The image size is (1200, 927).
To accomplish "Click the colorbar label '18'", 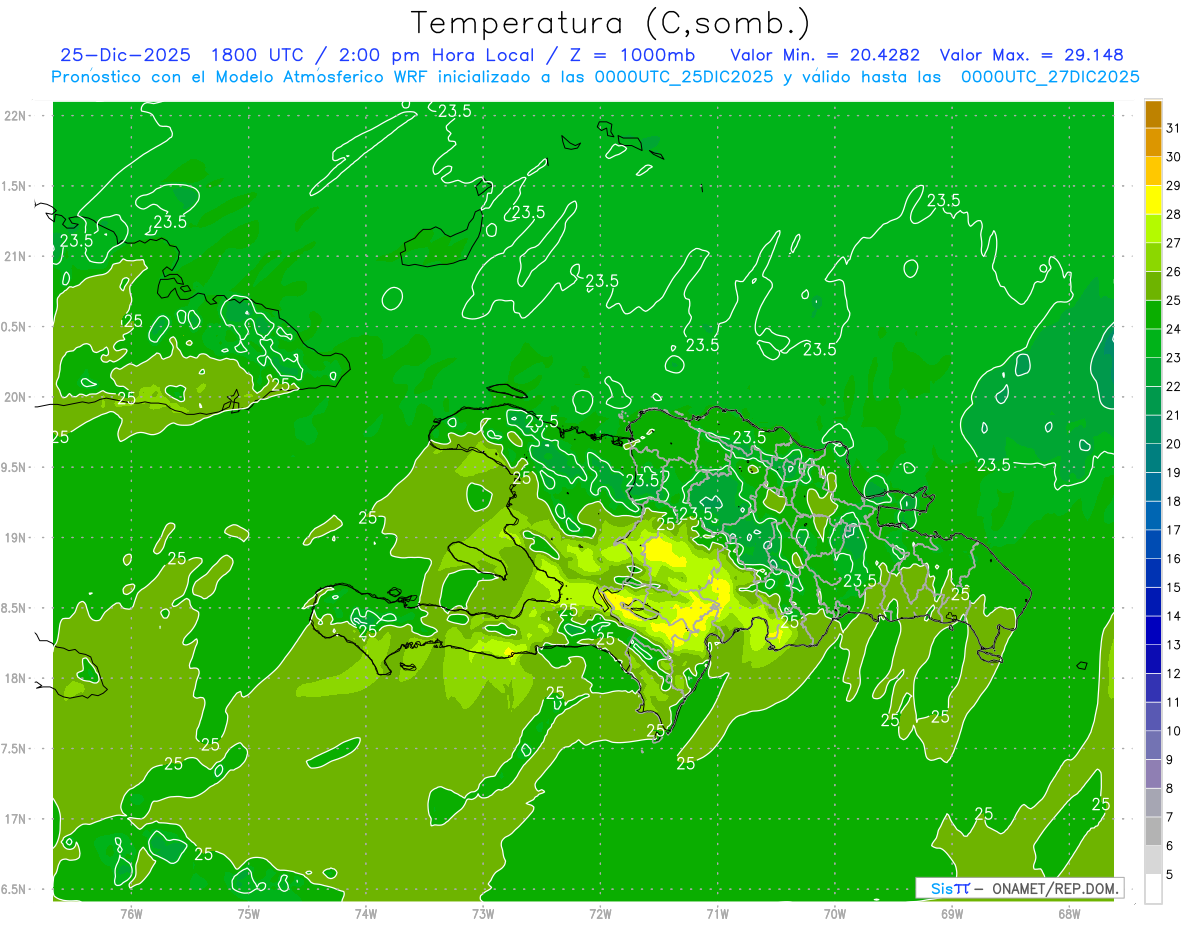I will pyautogui.click(x=1174, y=501).
